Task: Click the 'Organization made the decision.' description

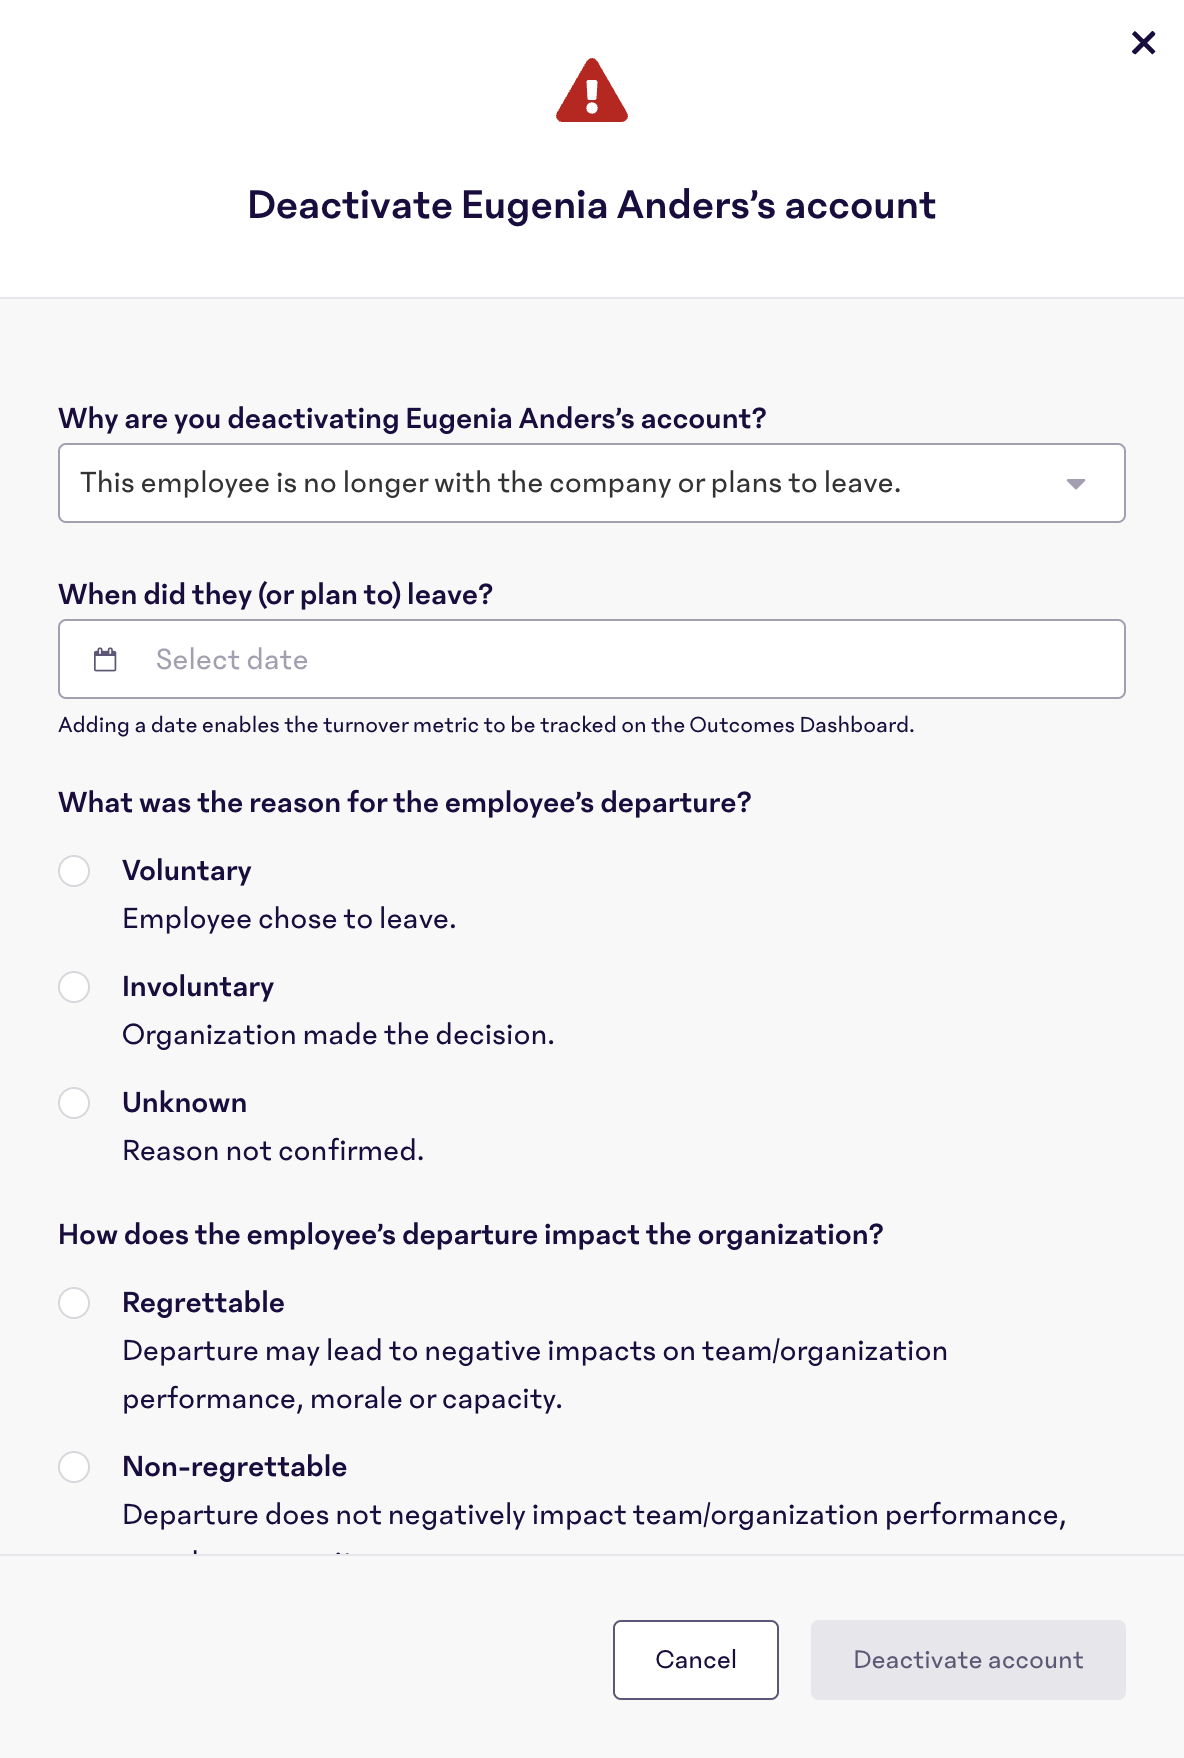Action: (x=338, y=1035)
